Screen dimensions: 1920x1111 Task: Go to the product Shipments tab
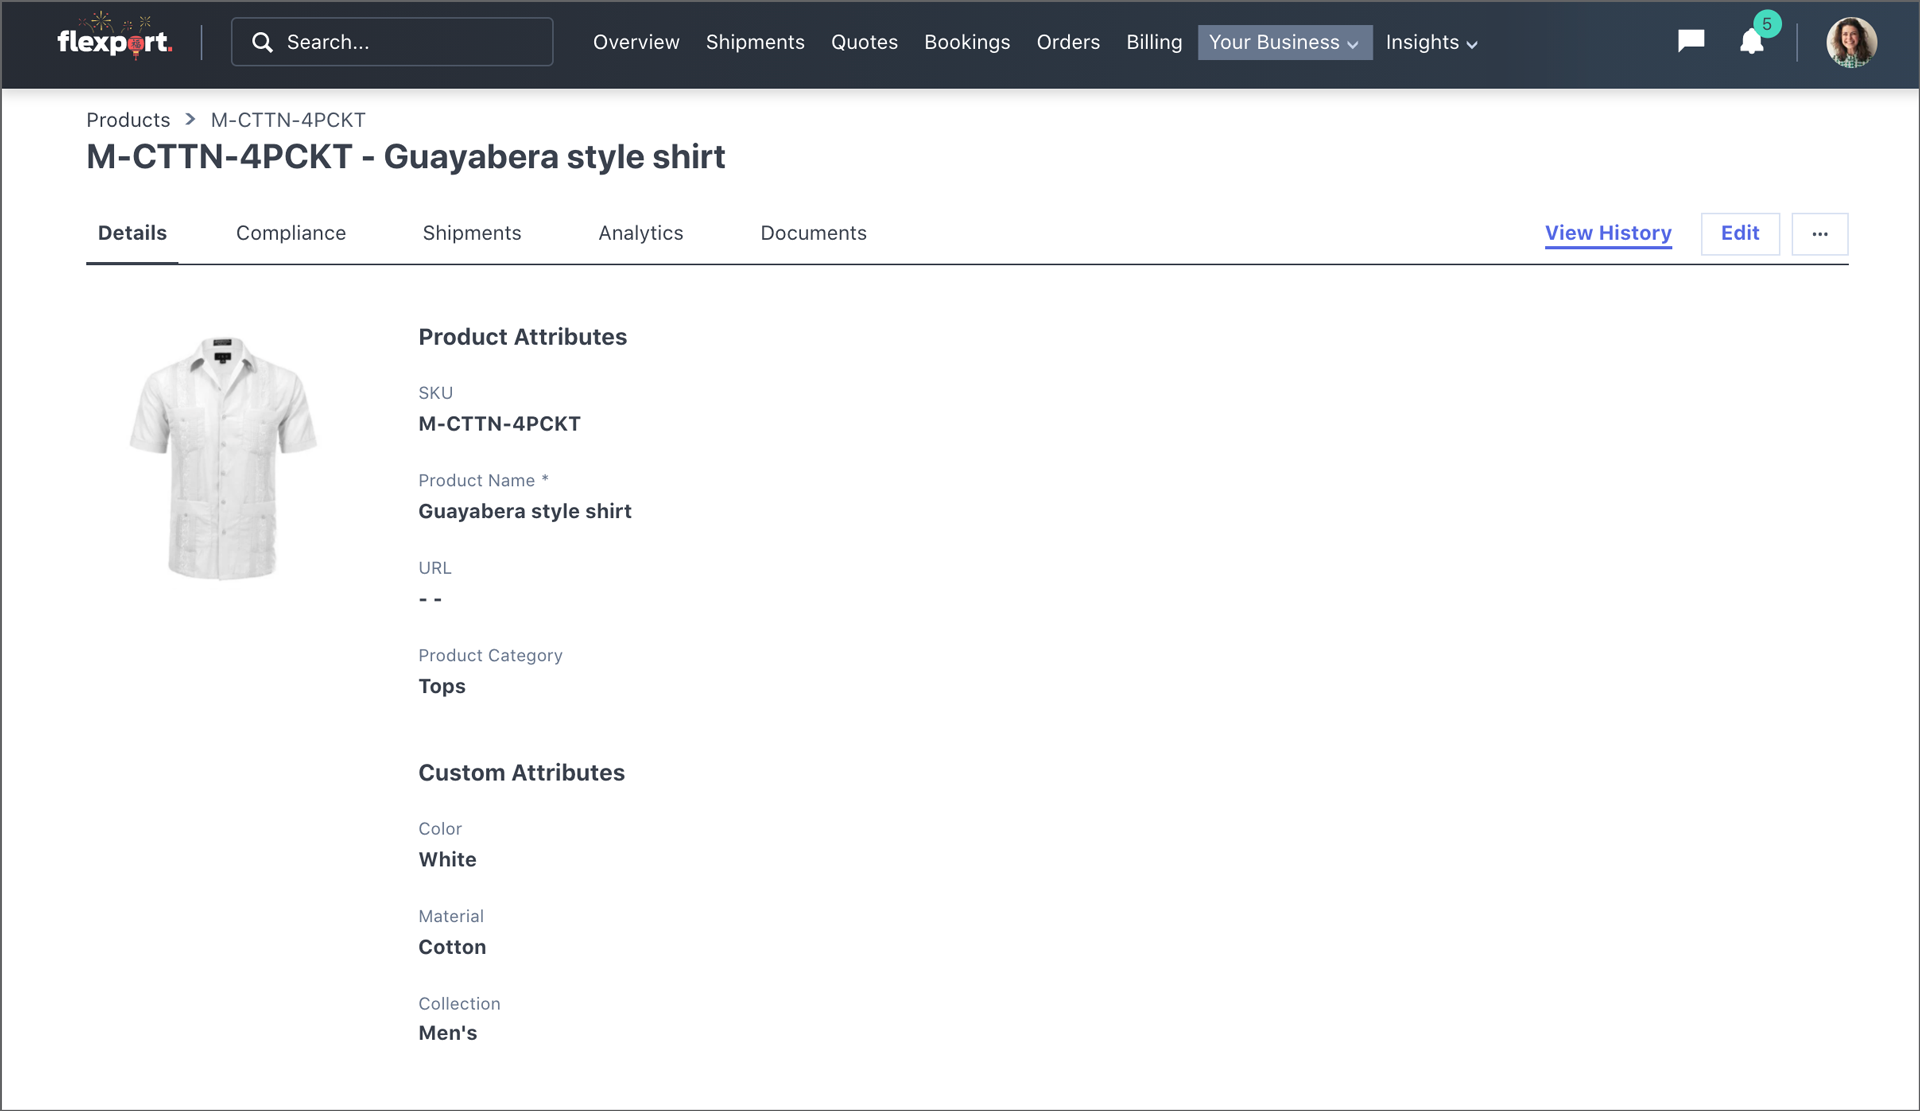(x=471, y=233)
